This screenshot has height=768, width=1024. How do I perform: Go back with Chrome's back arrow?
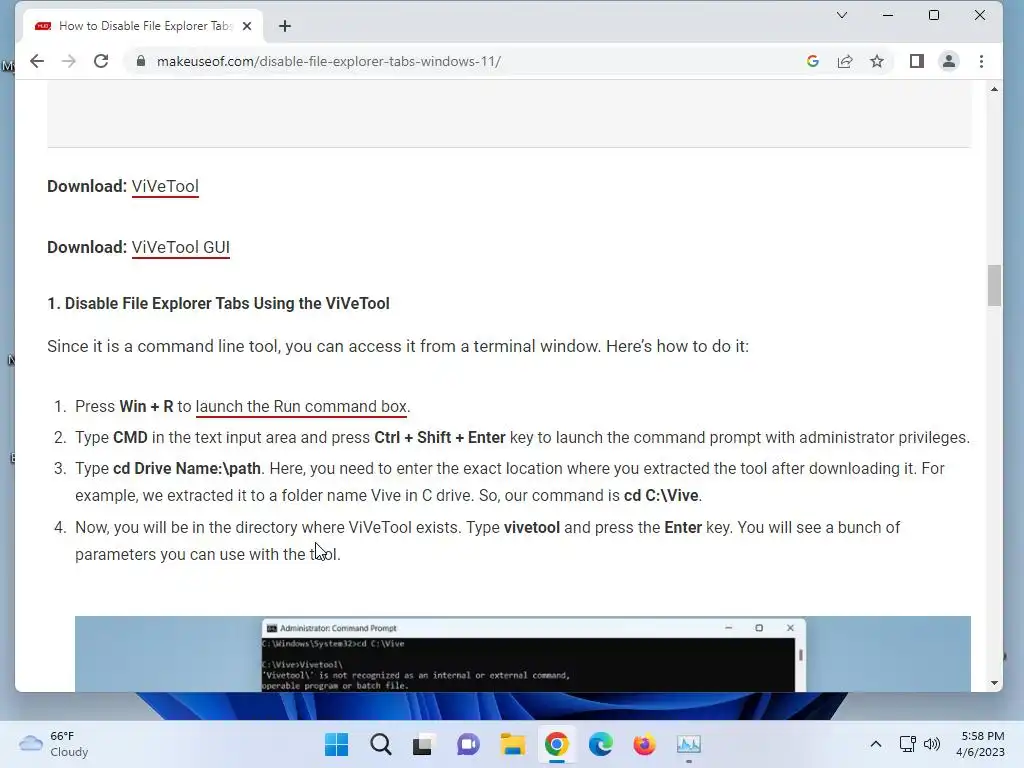click(x=37, y=61)
